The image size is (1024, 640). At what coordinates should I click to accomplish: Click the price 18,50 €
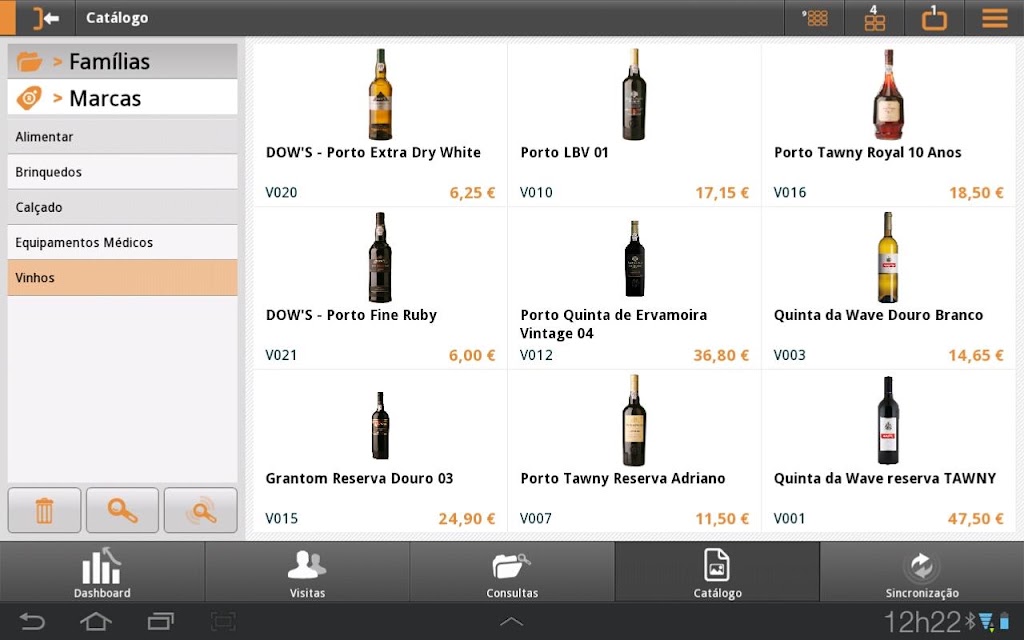pyautogui.click(x=976, y=193)
